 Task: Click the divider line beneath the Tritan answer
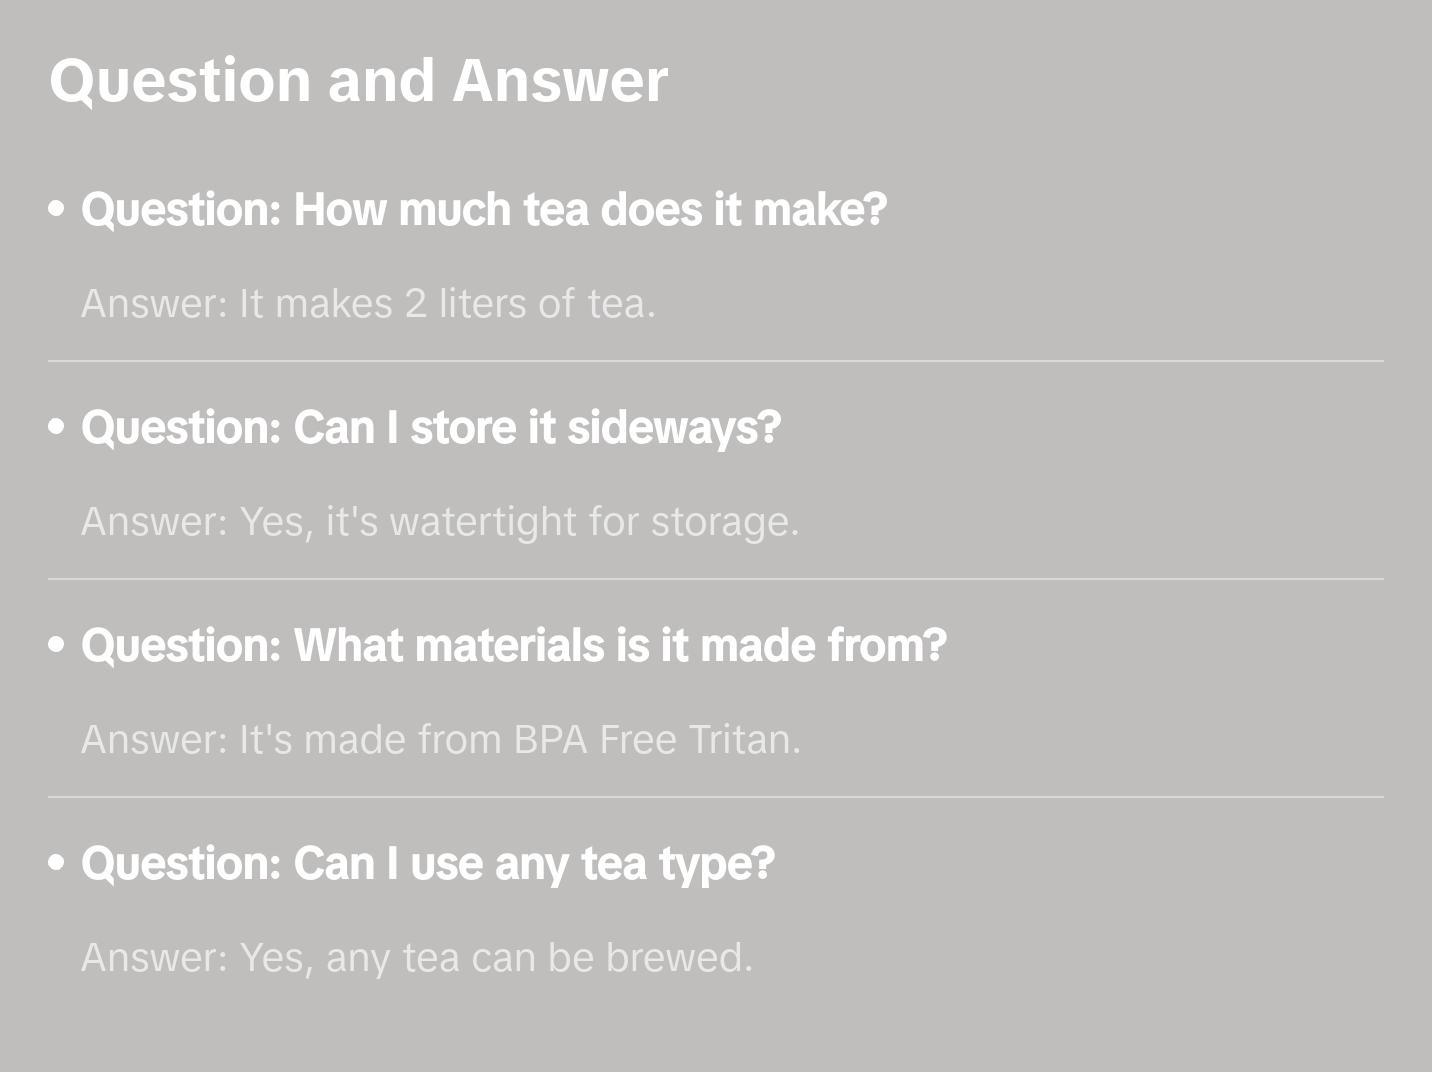pos(716,797)
